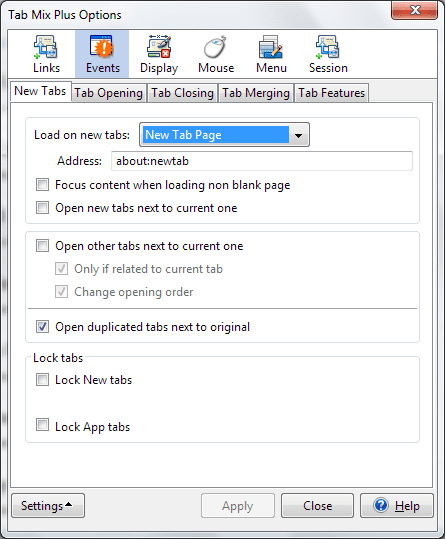
Task: Enable Focus content when loading non blank page
Action: 42,185
